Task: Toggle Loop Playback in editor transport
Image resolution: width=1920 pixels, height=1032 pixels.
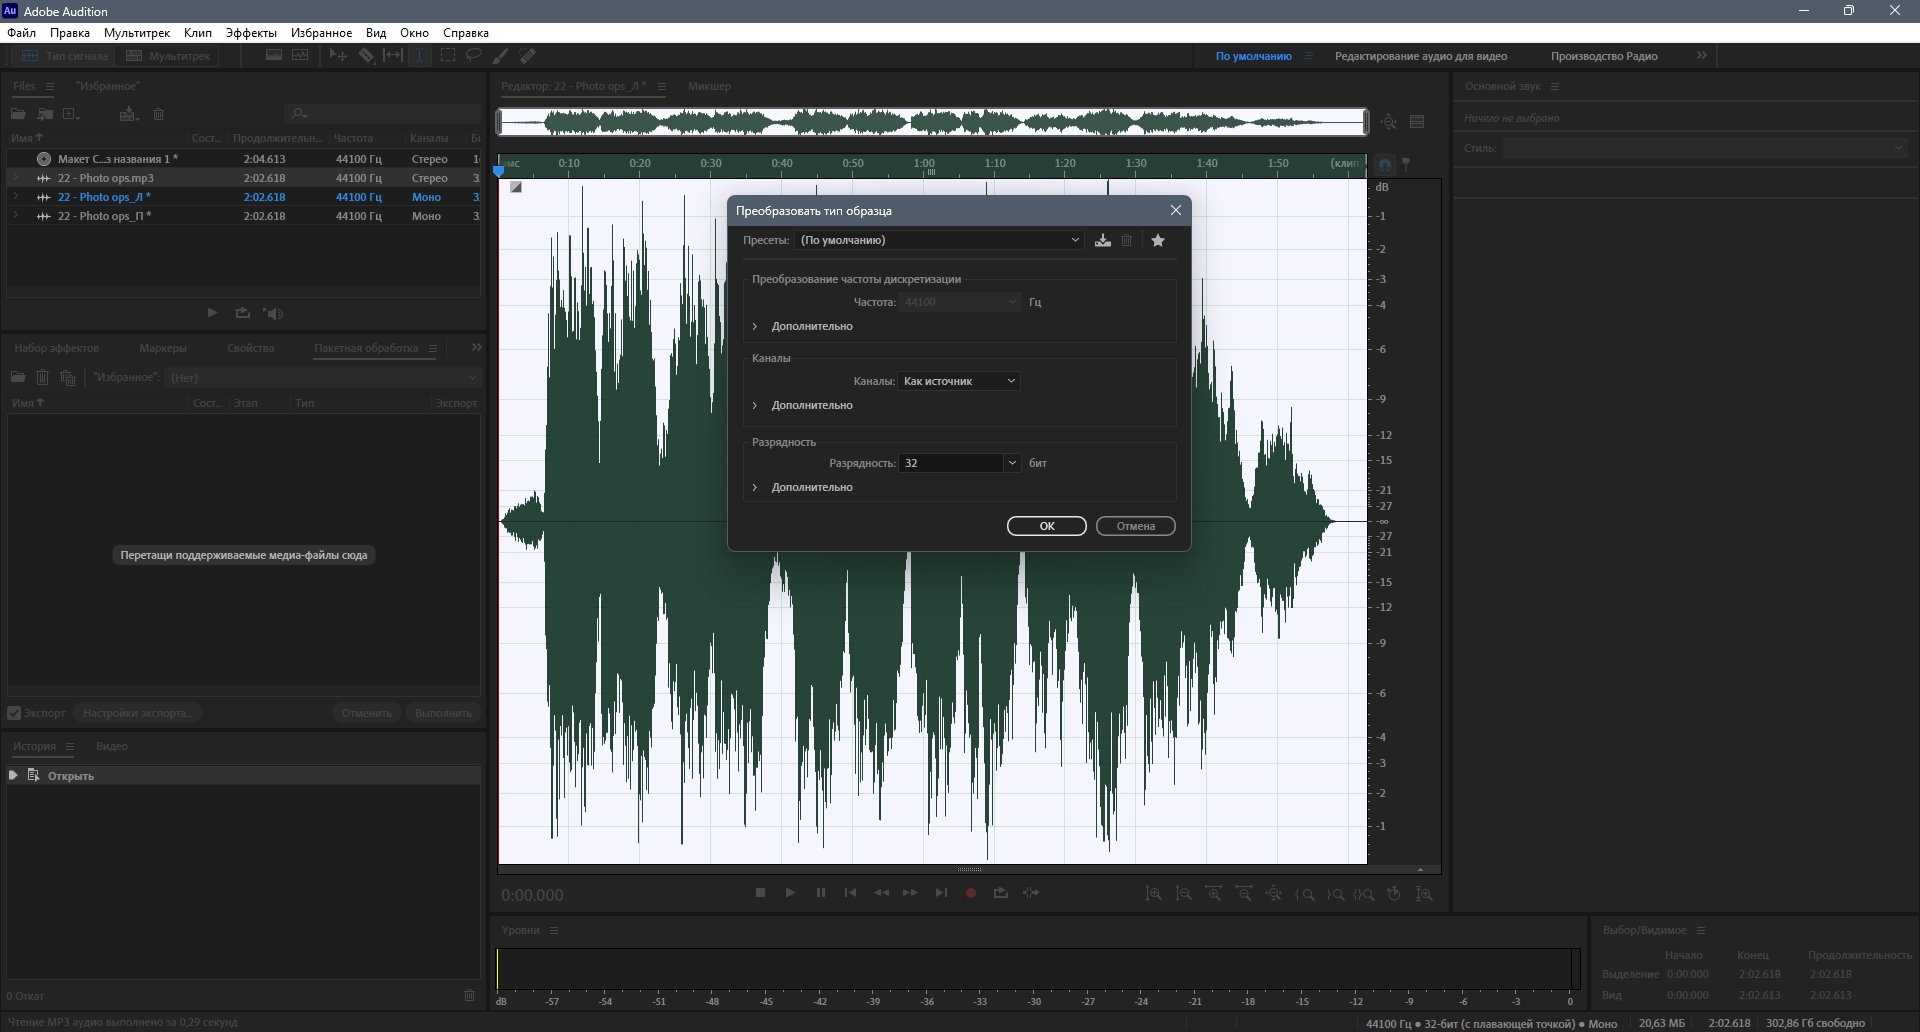Action: 1000,893
